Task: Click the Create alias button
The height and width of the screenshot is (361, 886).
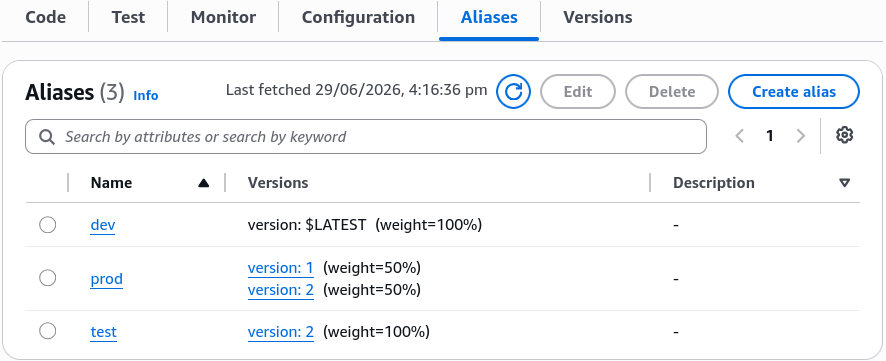Action: tap(794, 92)
